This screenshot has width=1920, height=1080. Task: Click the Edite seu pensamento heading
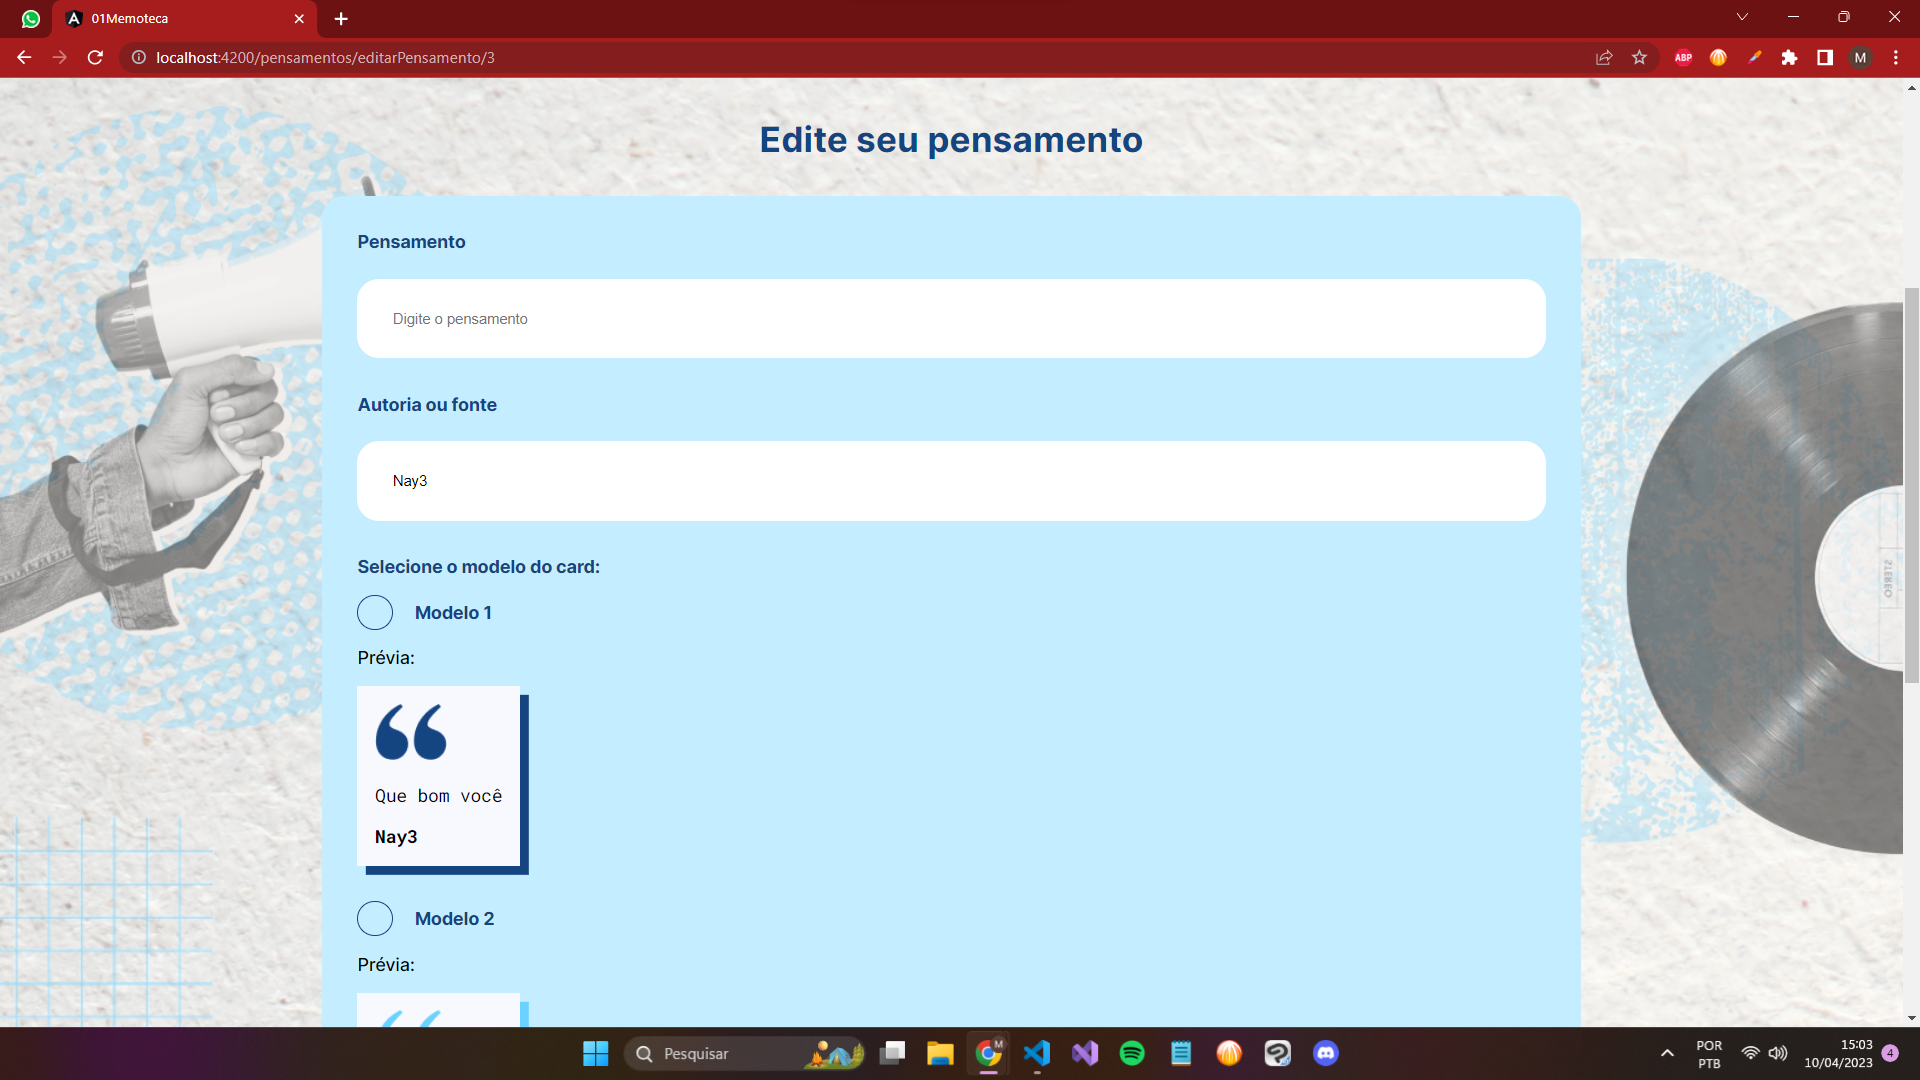pyautogui.click(x=951, y=140)
